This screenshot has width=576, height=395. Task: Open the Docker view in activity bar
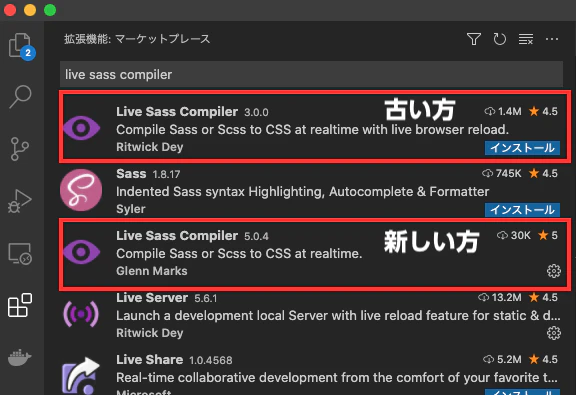[x=19, y=358]
